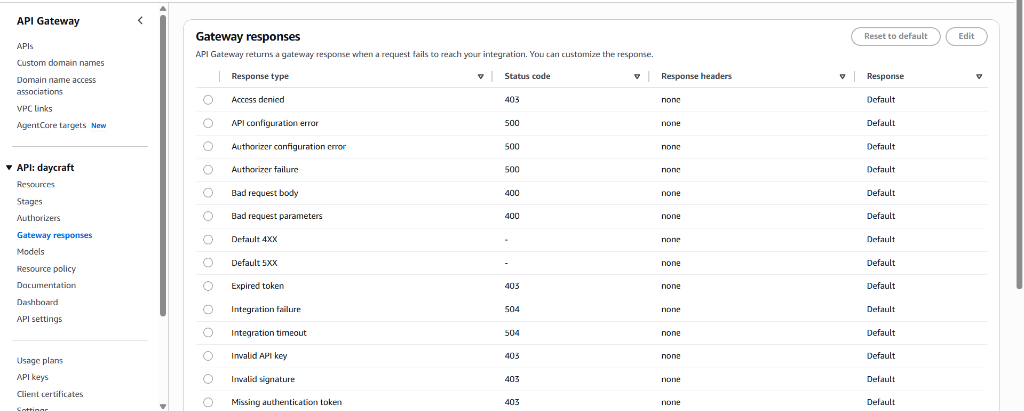Select Bad request parameters radio button
Viewport: 1024px width, 411px height.
[x=208, y=216]
